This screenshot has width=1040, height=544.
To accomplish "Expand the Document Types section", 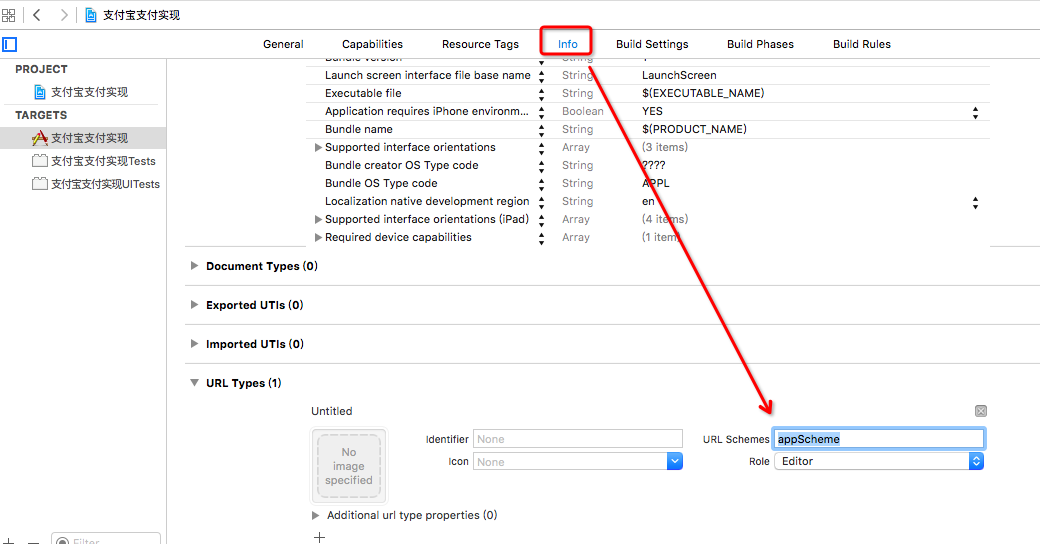I will click(195, 266).
